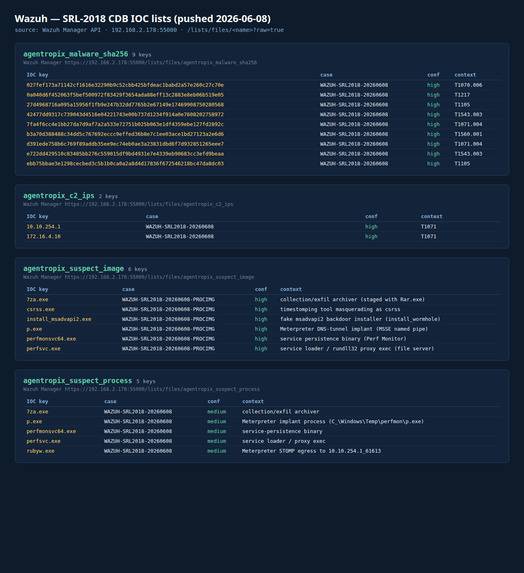Click the hash starting with 27d4968716

click(x=125, y=105)
